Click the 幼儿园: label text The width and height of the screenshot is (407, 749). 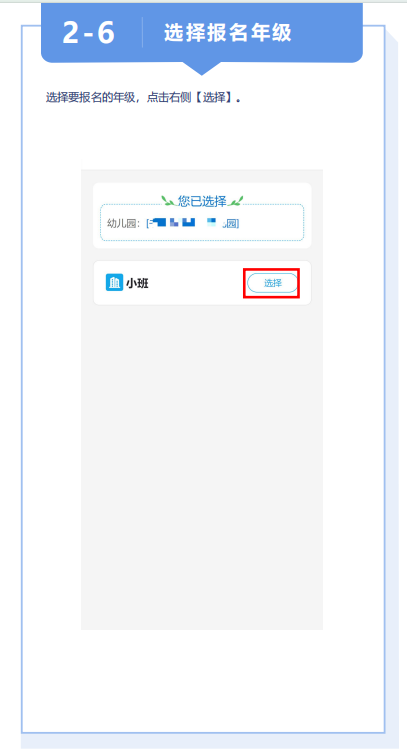[124, 224]
